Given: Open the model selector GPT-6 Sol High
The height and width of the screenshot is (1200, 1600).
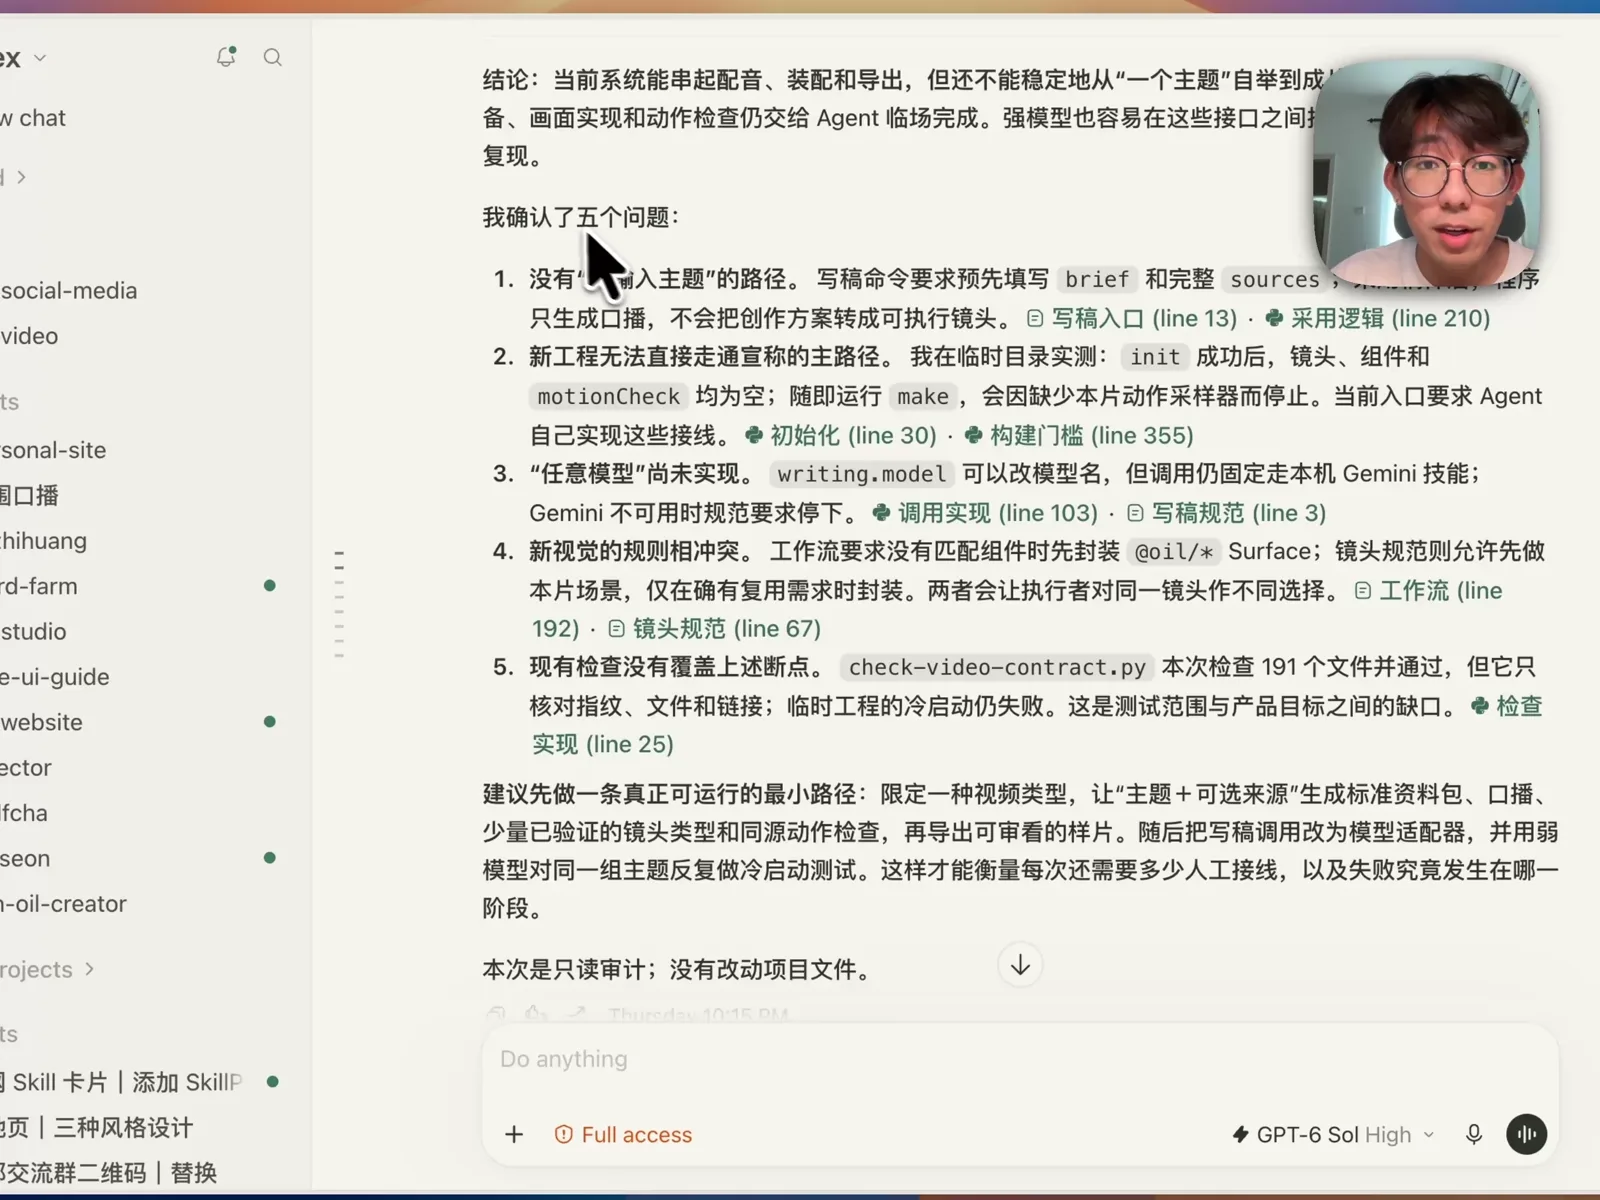Looking at the screenshot, I should [x=1334, y=1134].
